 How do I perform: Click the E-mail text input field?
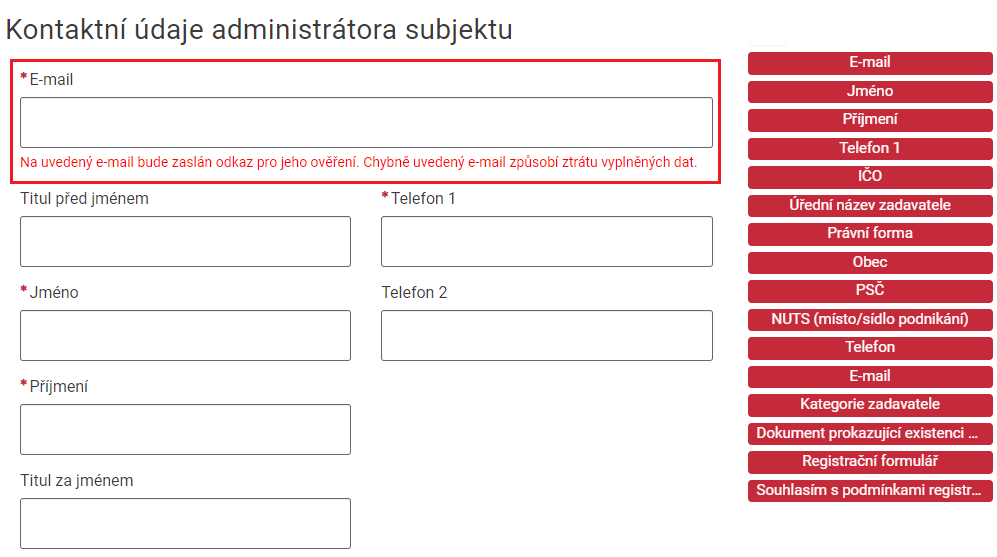pos(366,122)
